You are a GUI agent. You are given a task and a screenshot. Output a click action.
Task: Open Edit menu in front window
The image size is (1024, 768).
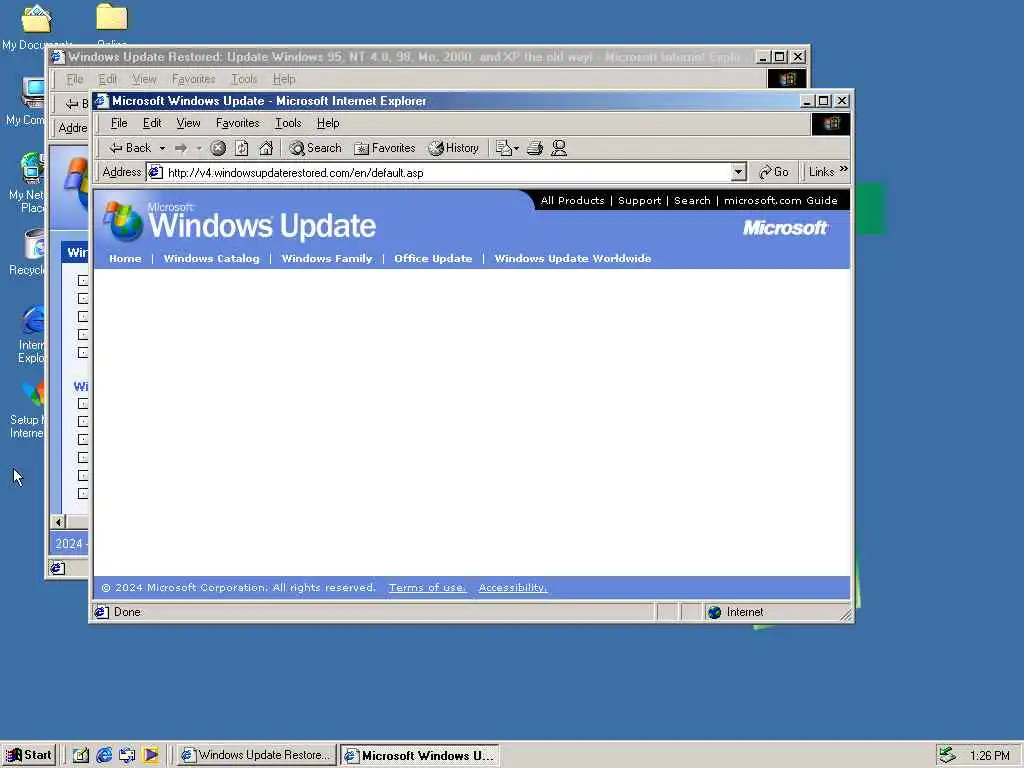point(152,123)
